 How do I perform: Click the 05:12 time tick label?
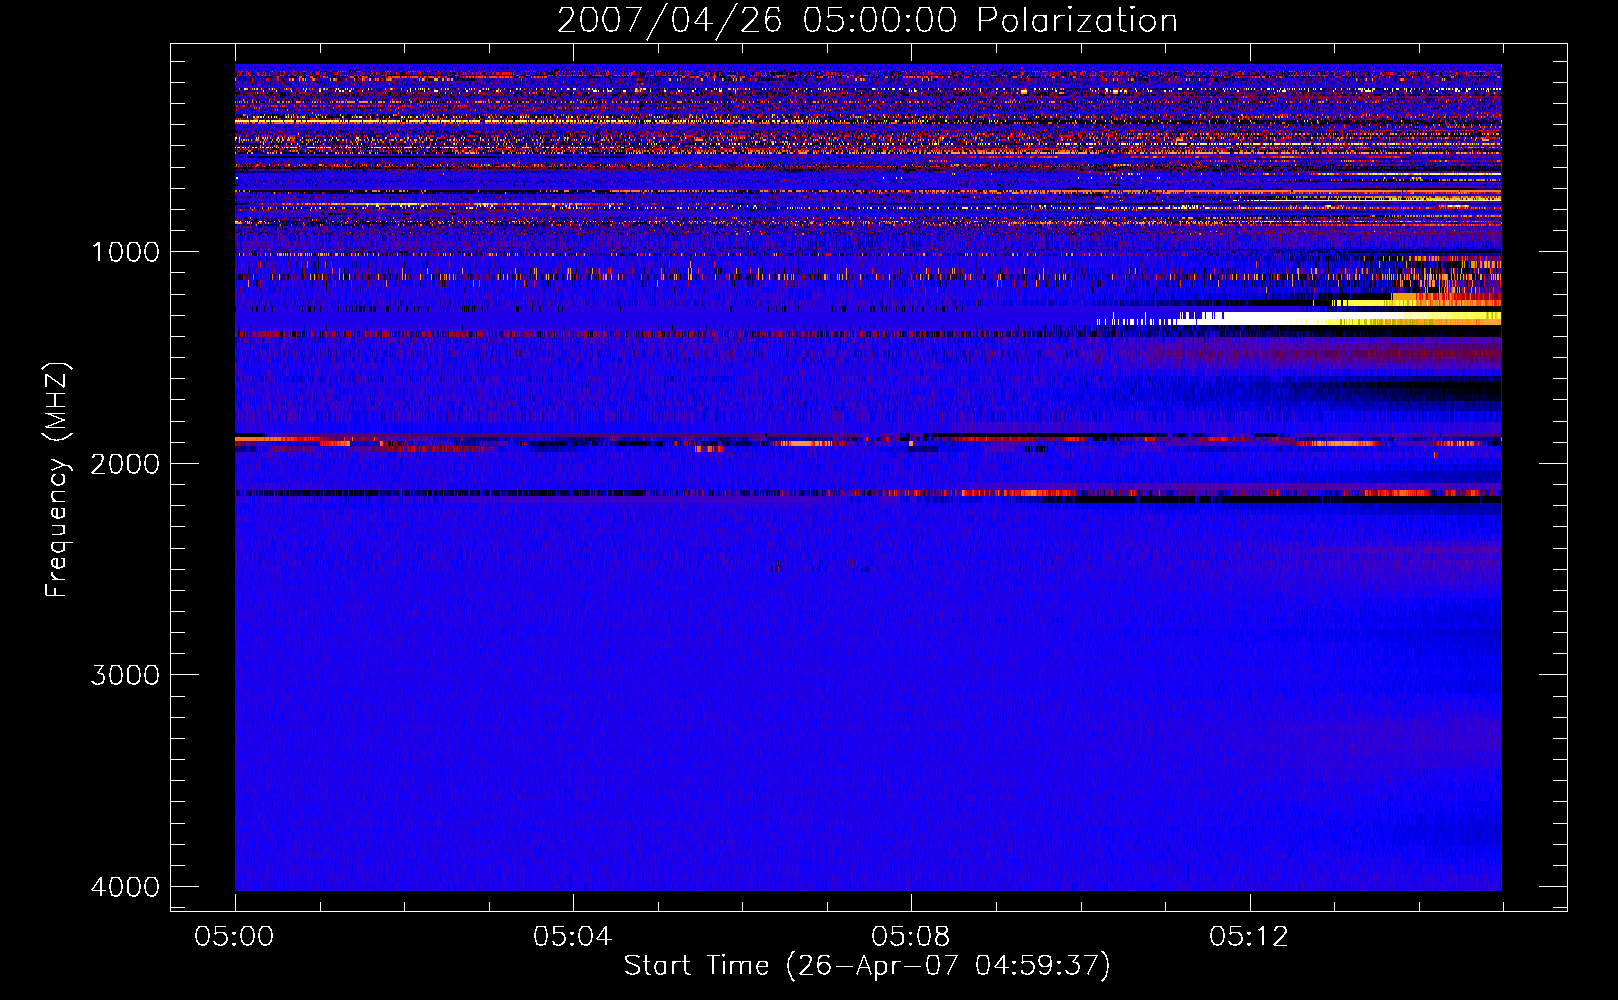[1249, 937]
